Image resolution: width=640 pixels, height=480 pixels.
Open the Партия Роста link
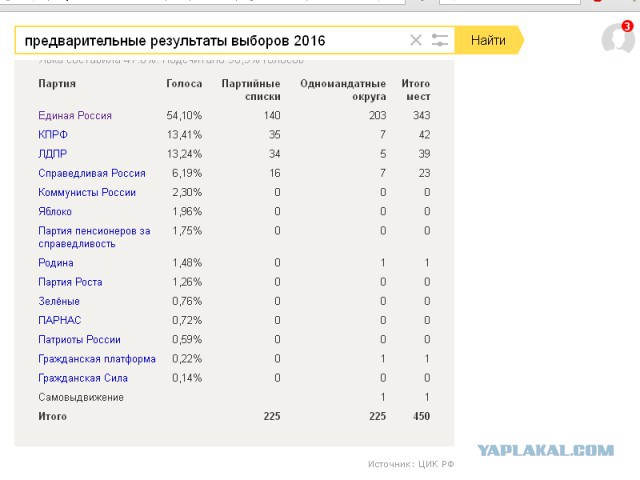[x=70, y=282]
